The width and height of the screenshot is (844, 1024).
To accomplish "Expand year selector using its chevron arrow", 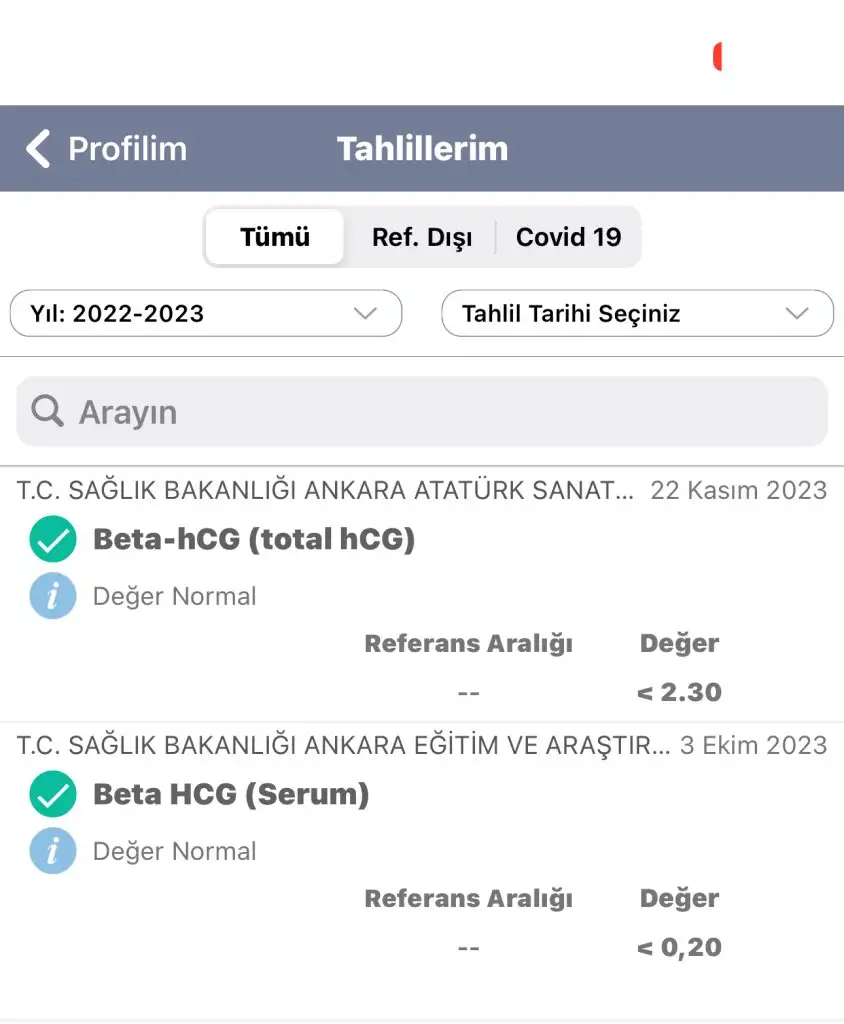I will [366, 313].
